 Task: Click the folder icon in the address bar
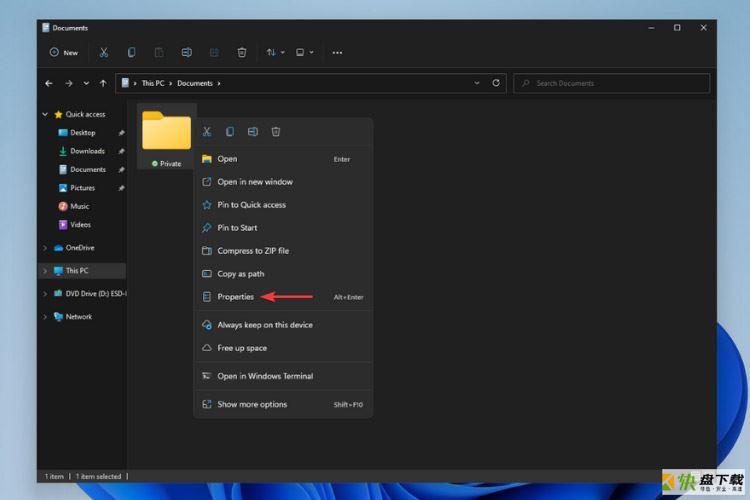pos(125,83)
